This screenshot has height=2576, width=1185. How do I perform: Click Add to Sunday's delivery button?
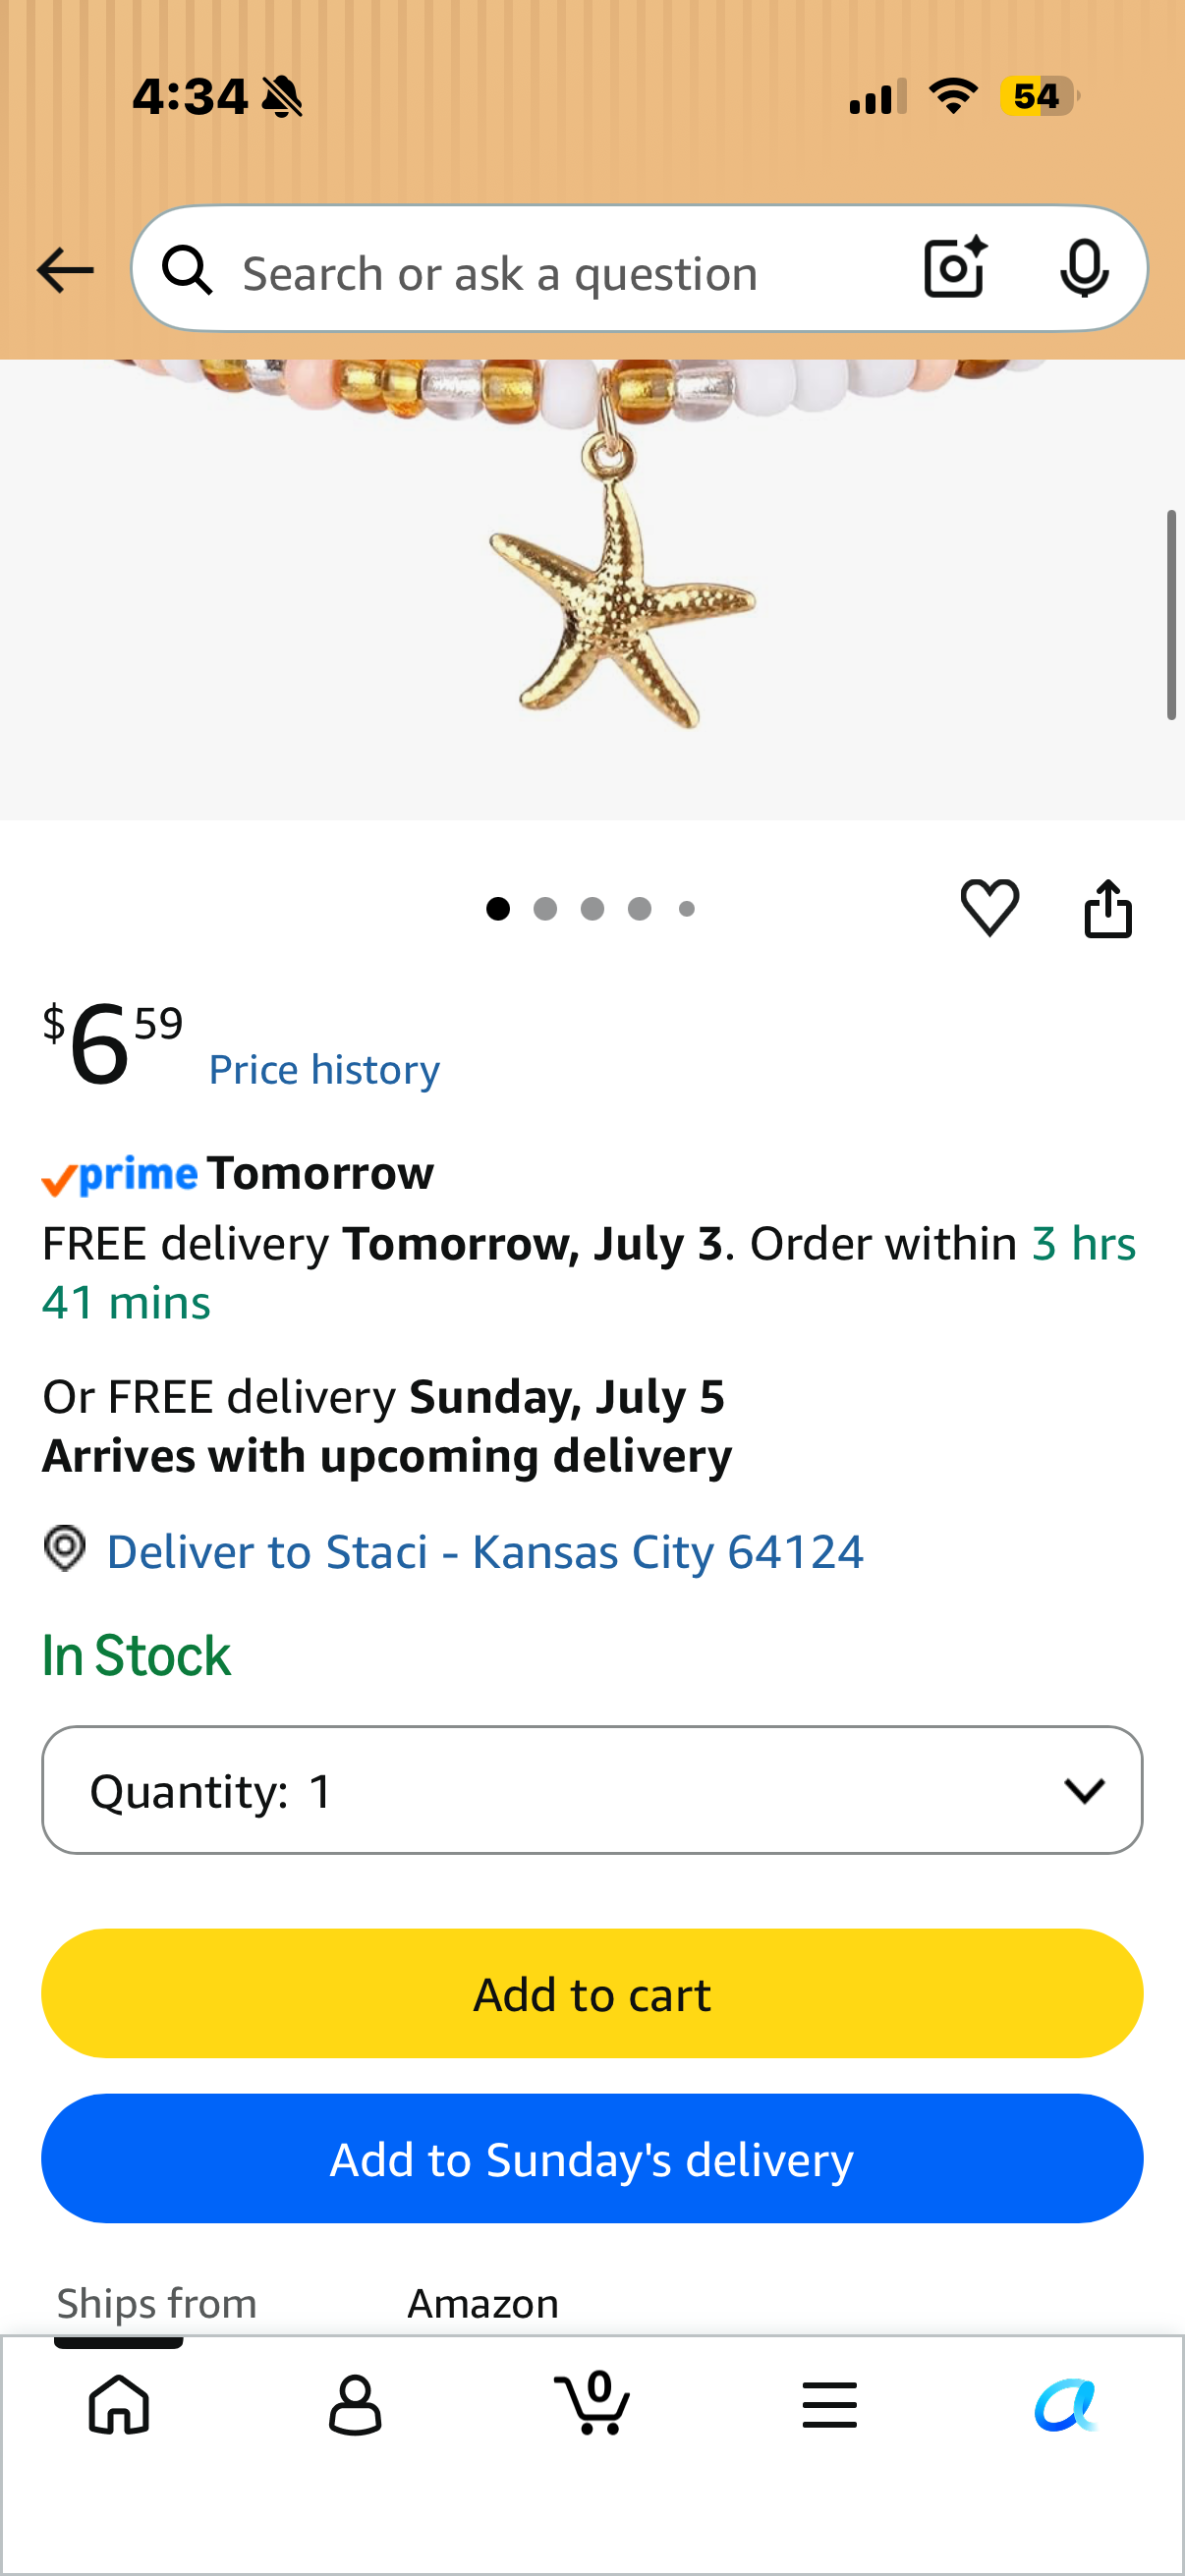(x=592, y=2158)
